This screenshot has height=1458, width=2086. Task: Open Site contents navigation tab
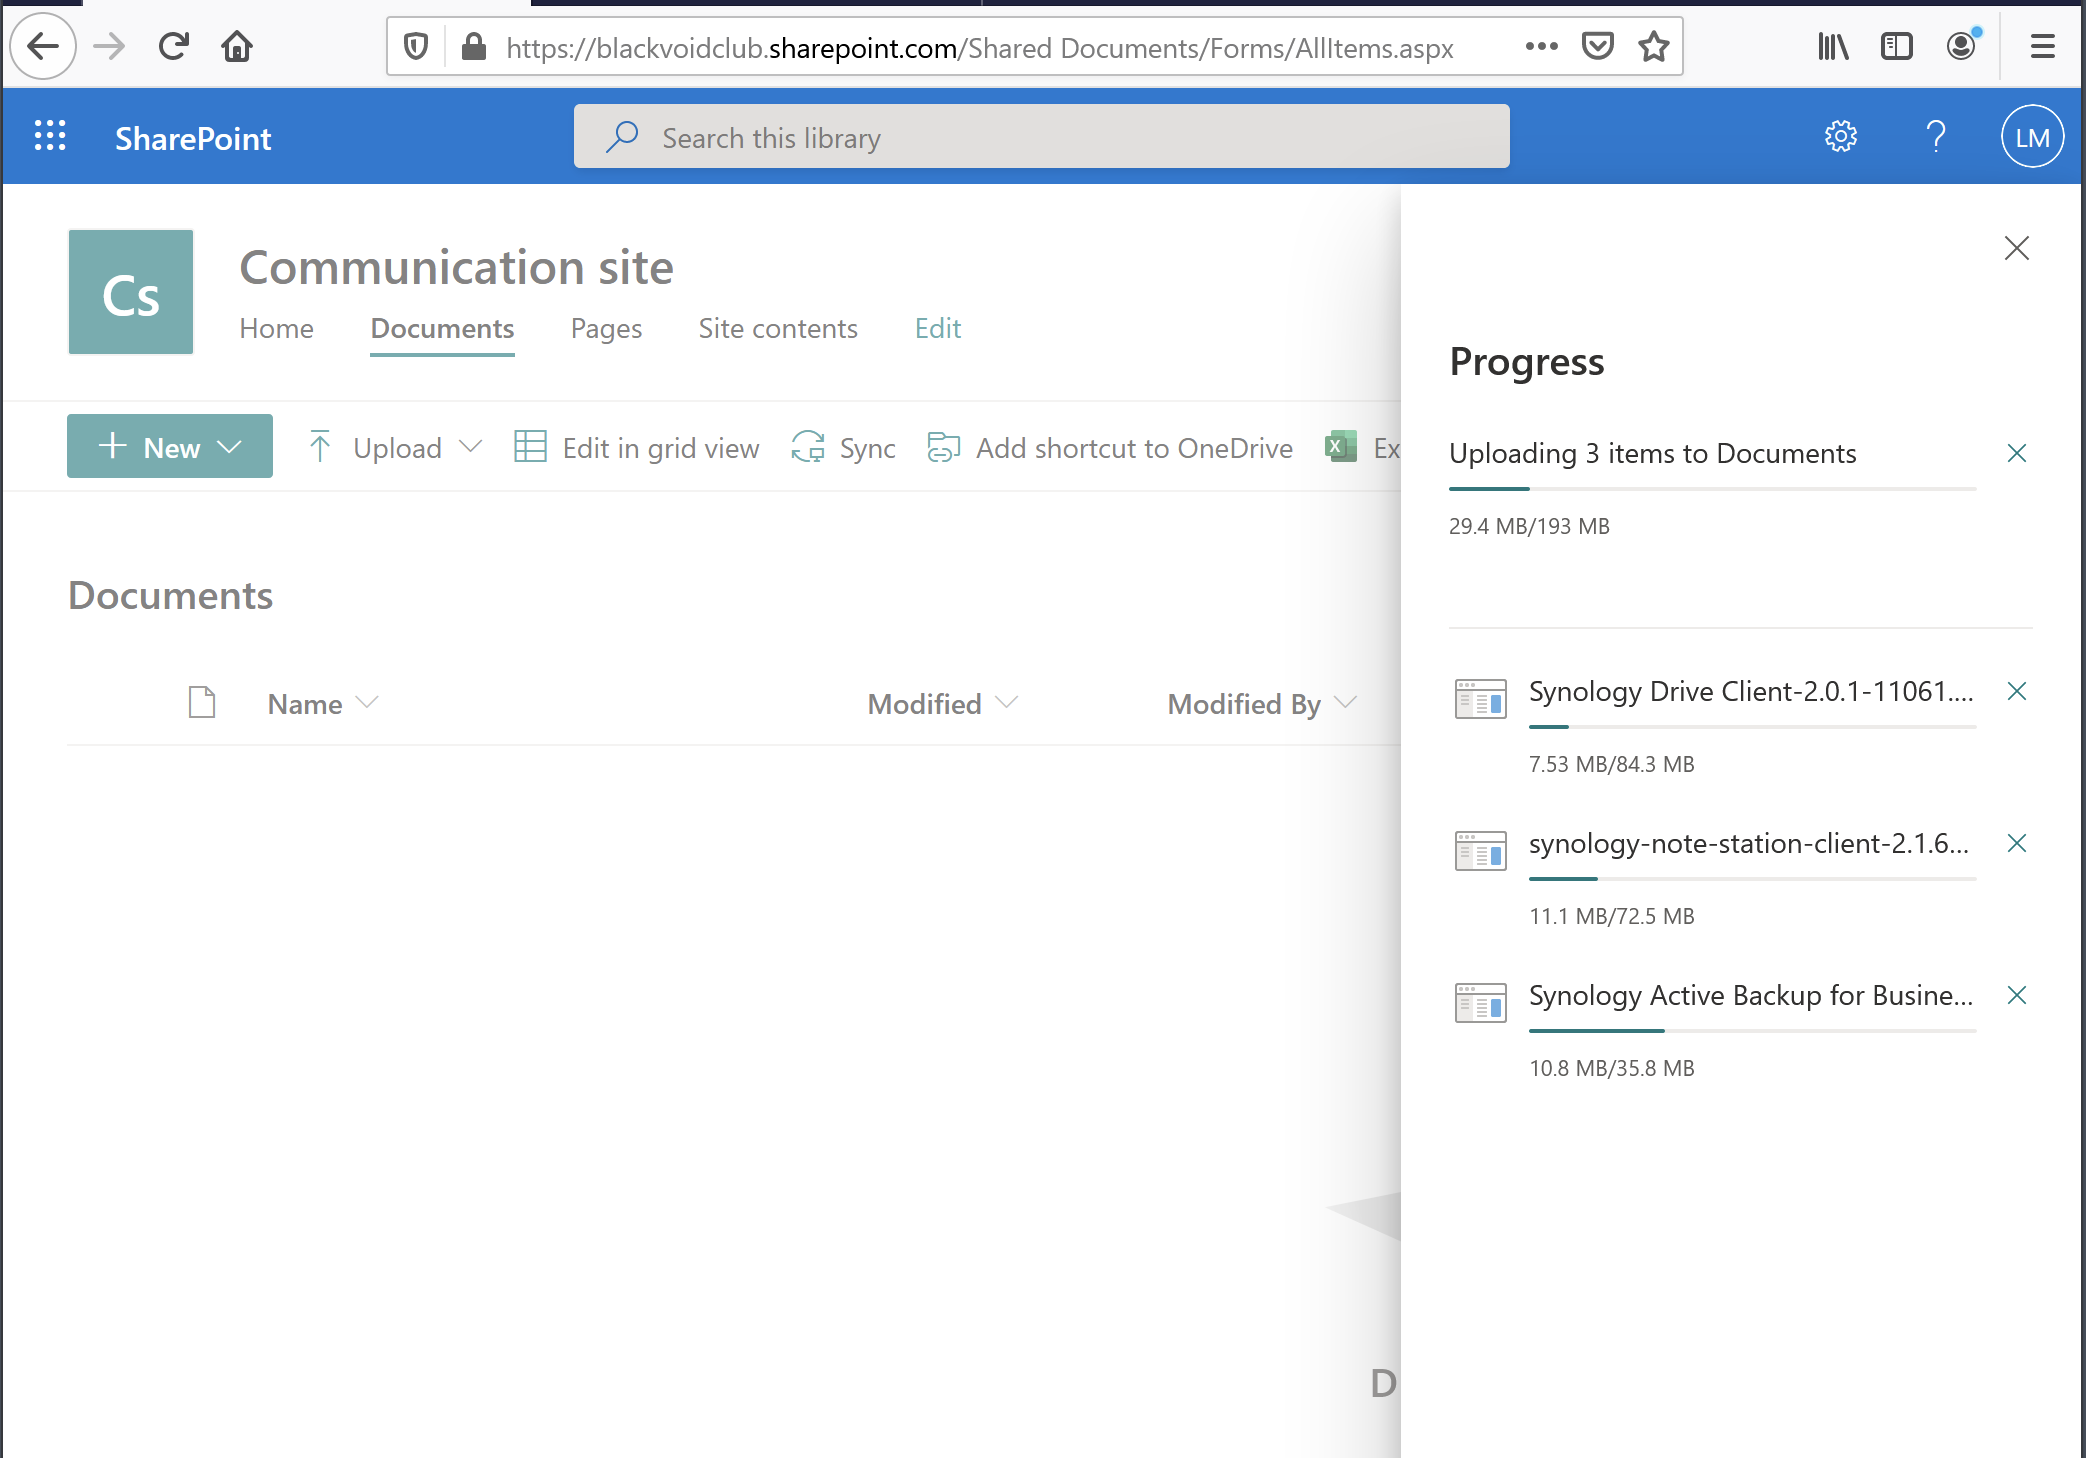[778, 328]
